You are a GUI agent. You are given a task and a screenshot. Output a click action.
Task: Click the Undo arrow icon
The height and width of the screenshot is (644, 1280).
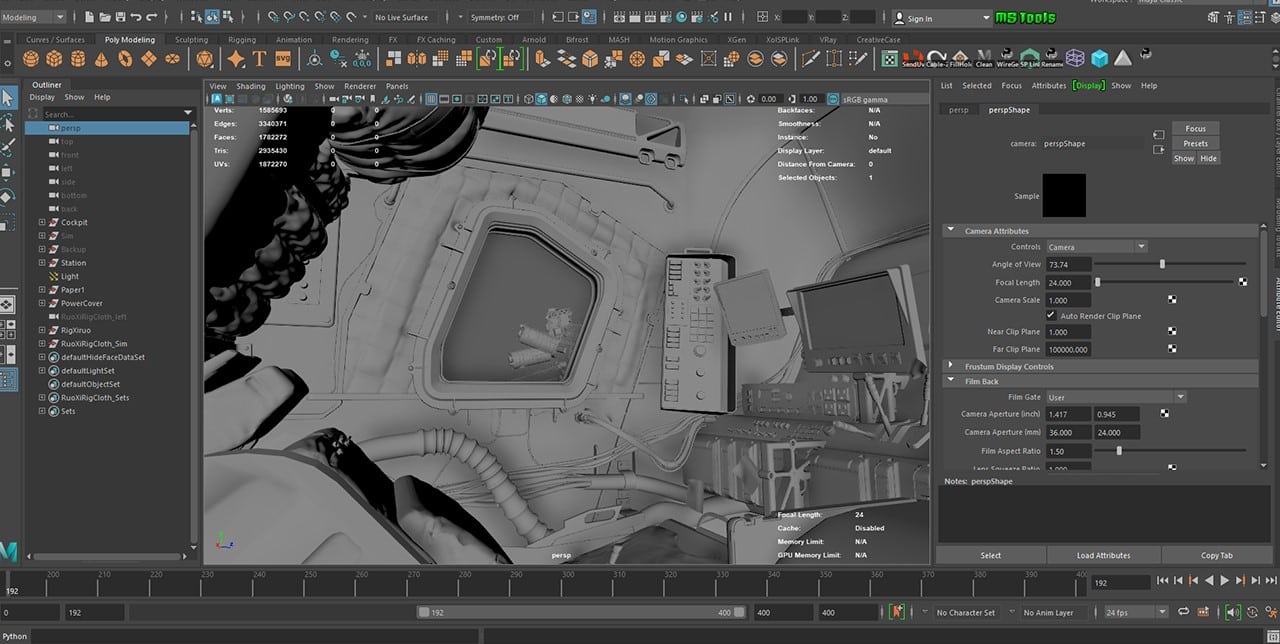pyautogui.click(x=136, y=17)
